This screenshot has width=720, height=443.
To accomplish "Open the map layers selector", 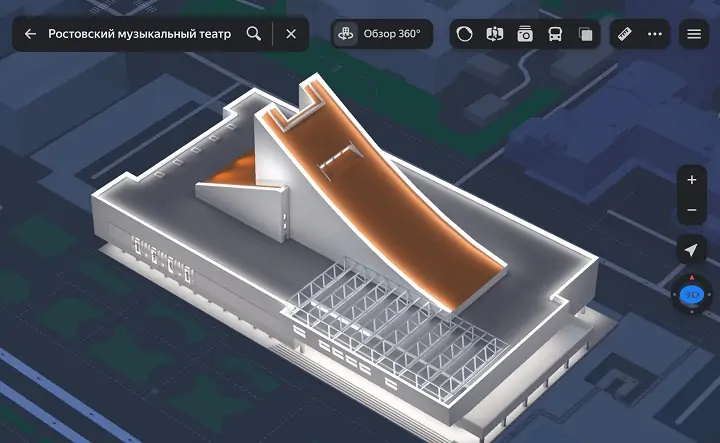I will [585, 34].
